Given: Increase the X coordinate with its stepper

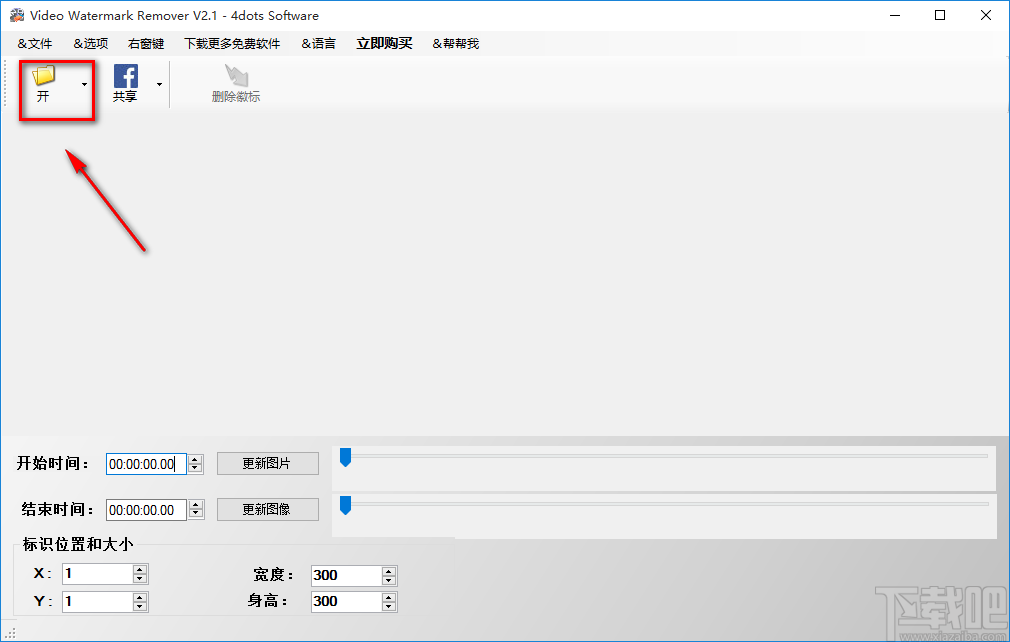Looking at the screenshot, I should point(140,569).
